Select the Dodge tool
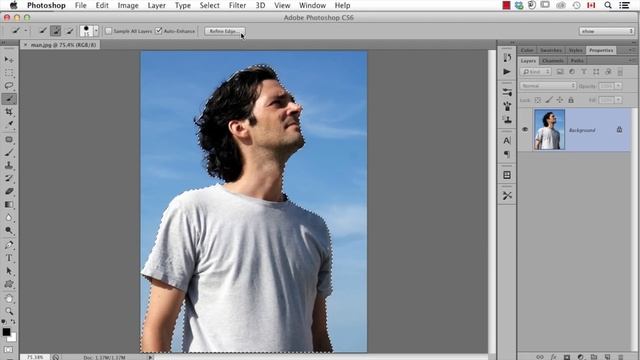 click(x=9, y=231)
